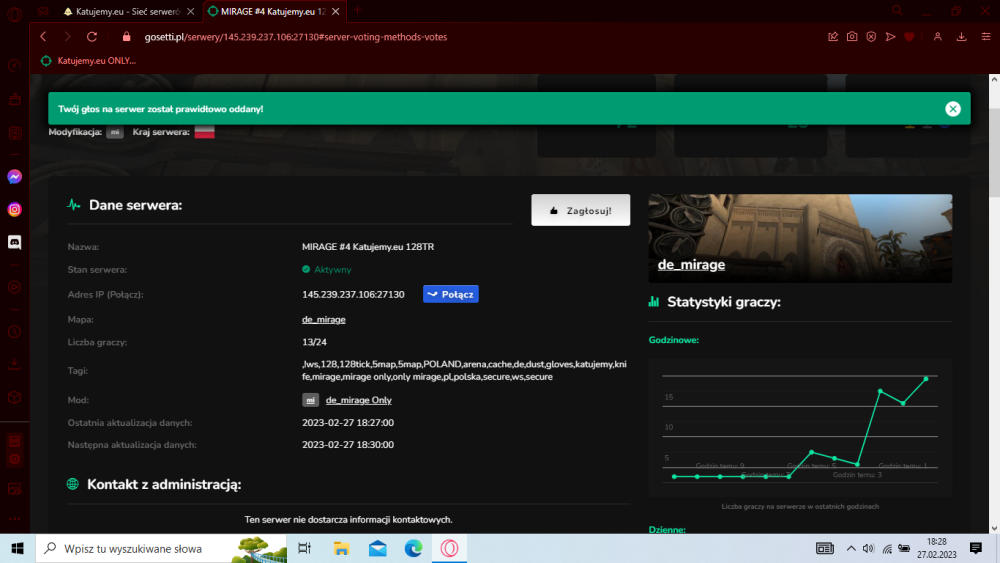The width and height of the screenshot is (1000, 563).
Task: Click the page vertical scrollbar up arrow
Action: click(x=994, y=80)
